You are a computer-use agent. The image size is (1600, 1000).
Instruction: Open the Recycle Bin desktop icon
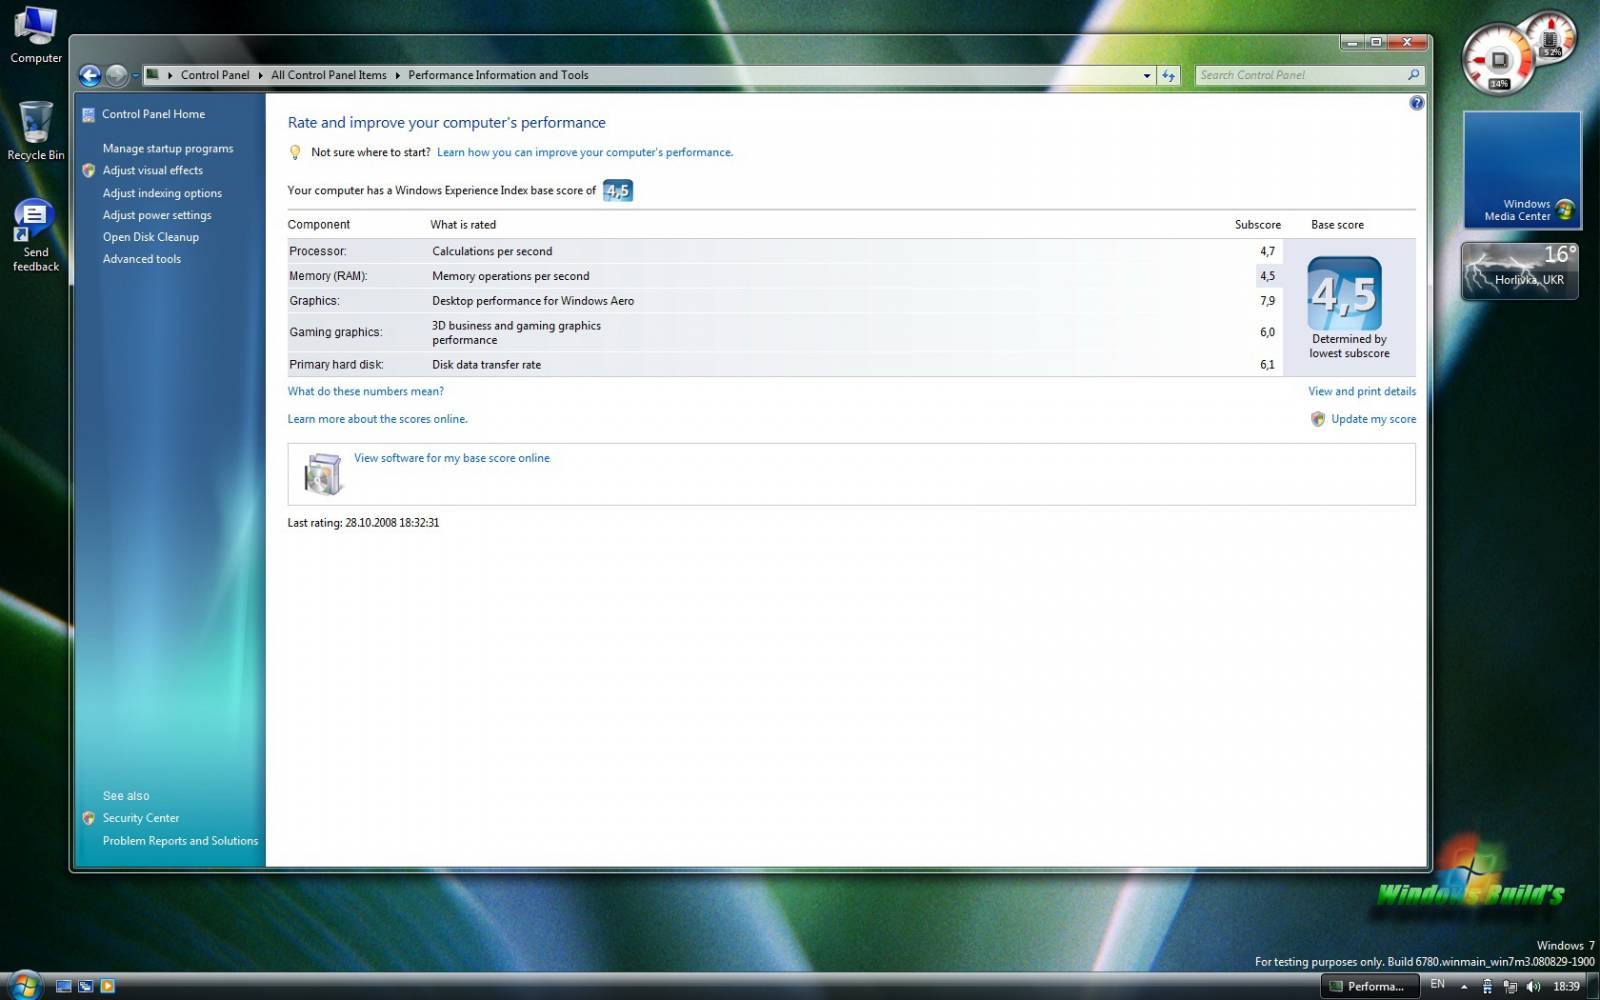click(36, 131)
